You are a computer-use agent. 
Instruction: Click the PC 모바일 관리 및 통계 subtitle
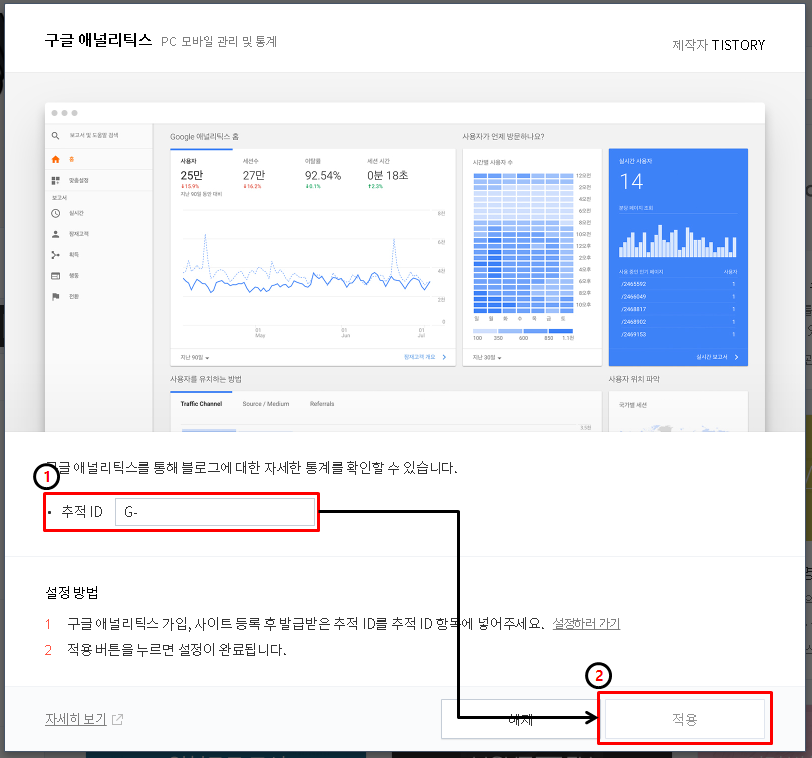click(x=219, y=41)
